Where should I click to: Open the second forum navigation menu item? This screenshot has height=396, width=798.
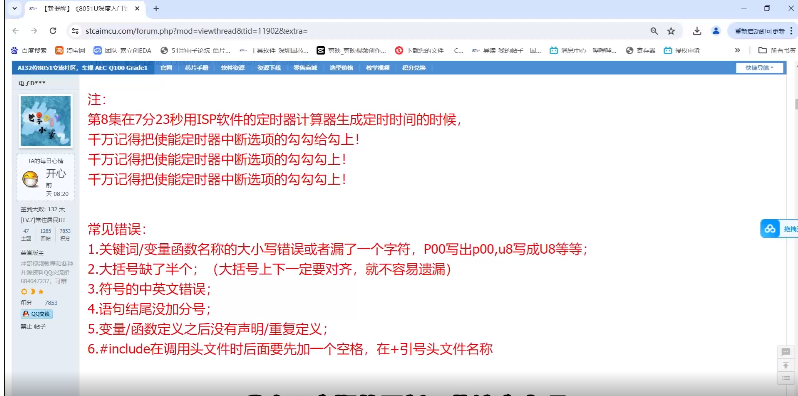195,67
